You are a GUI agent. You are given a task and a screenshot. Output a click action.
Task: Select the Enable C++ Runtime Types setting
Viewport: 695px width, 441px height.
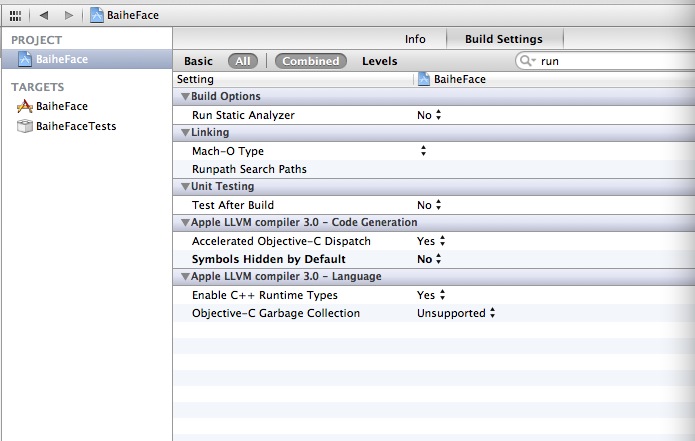[265, 295]
